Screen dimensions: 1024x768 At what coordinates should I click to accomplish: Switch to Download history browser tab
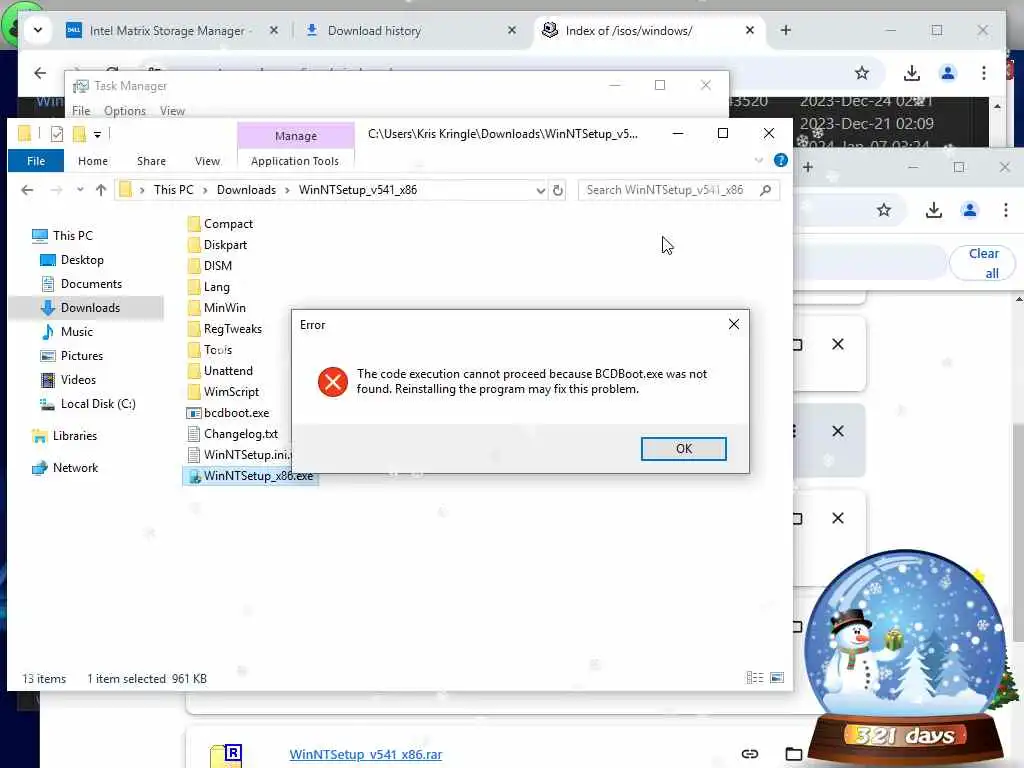(374, 31)
